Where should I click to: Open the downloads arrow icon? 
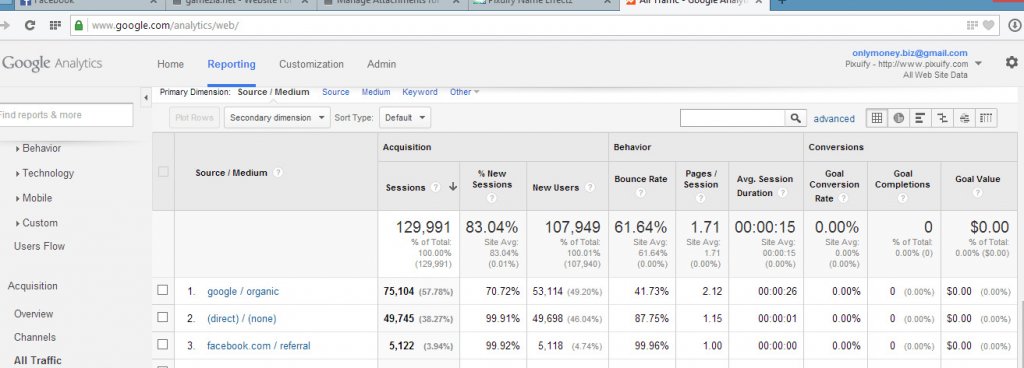tap(1014, 25)
